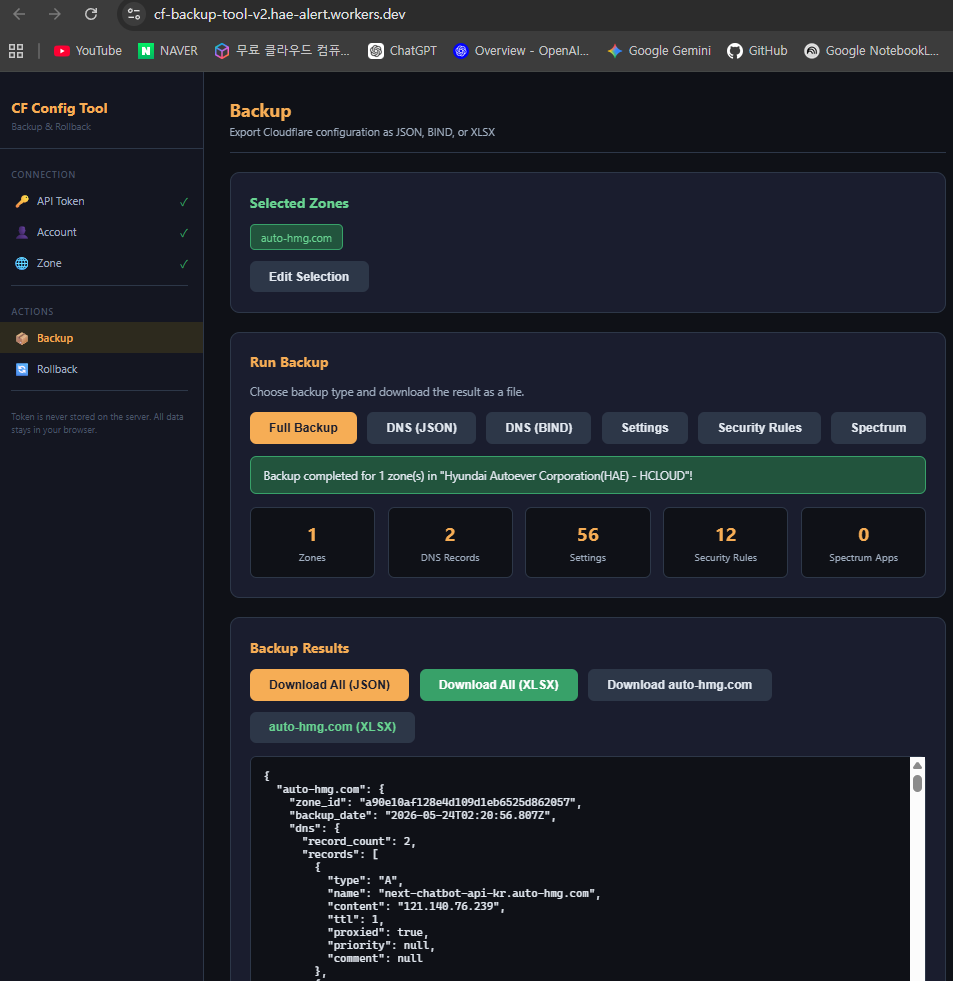This screenshot has width=953, height=981.
Task: Click the Backup Results heading
Action: (x=299, y=648)
